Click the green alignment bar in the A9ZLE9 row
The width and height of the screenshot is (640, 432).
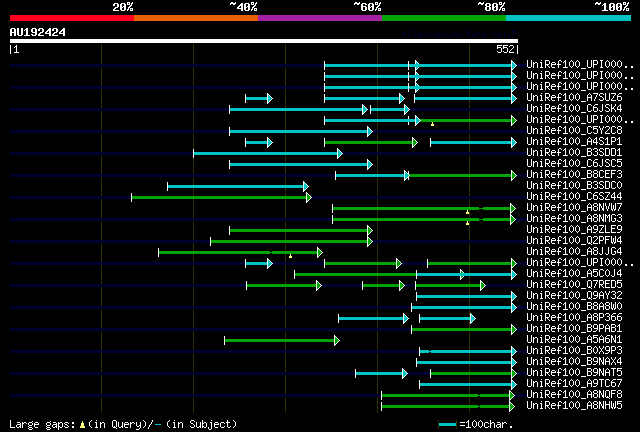[x=301, y=231]
